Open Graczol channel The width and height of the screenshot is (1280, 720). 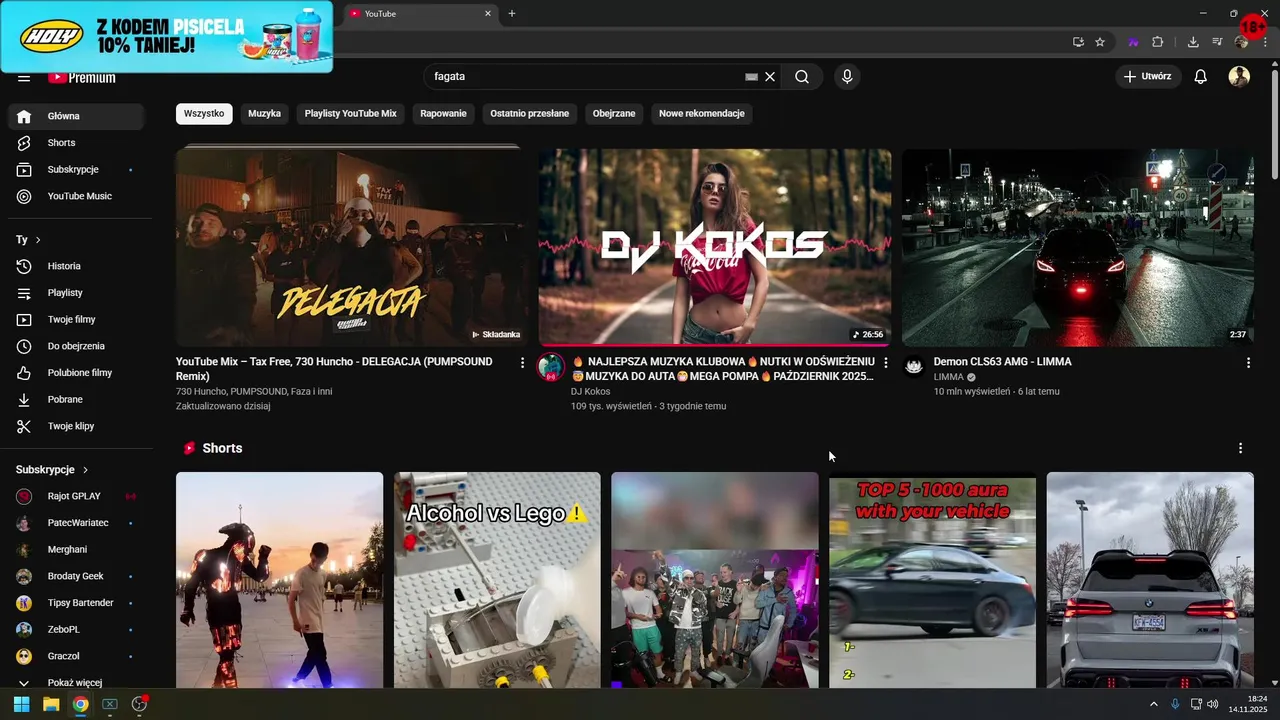point(76,656)
